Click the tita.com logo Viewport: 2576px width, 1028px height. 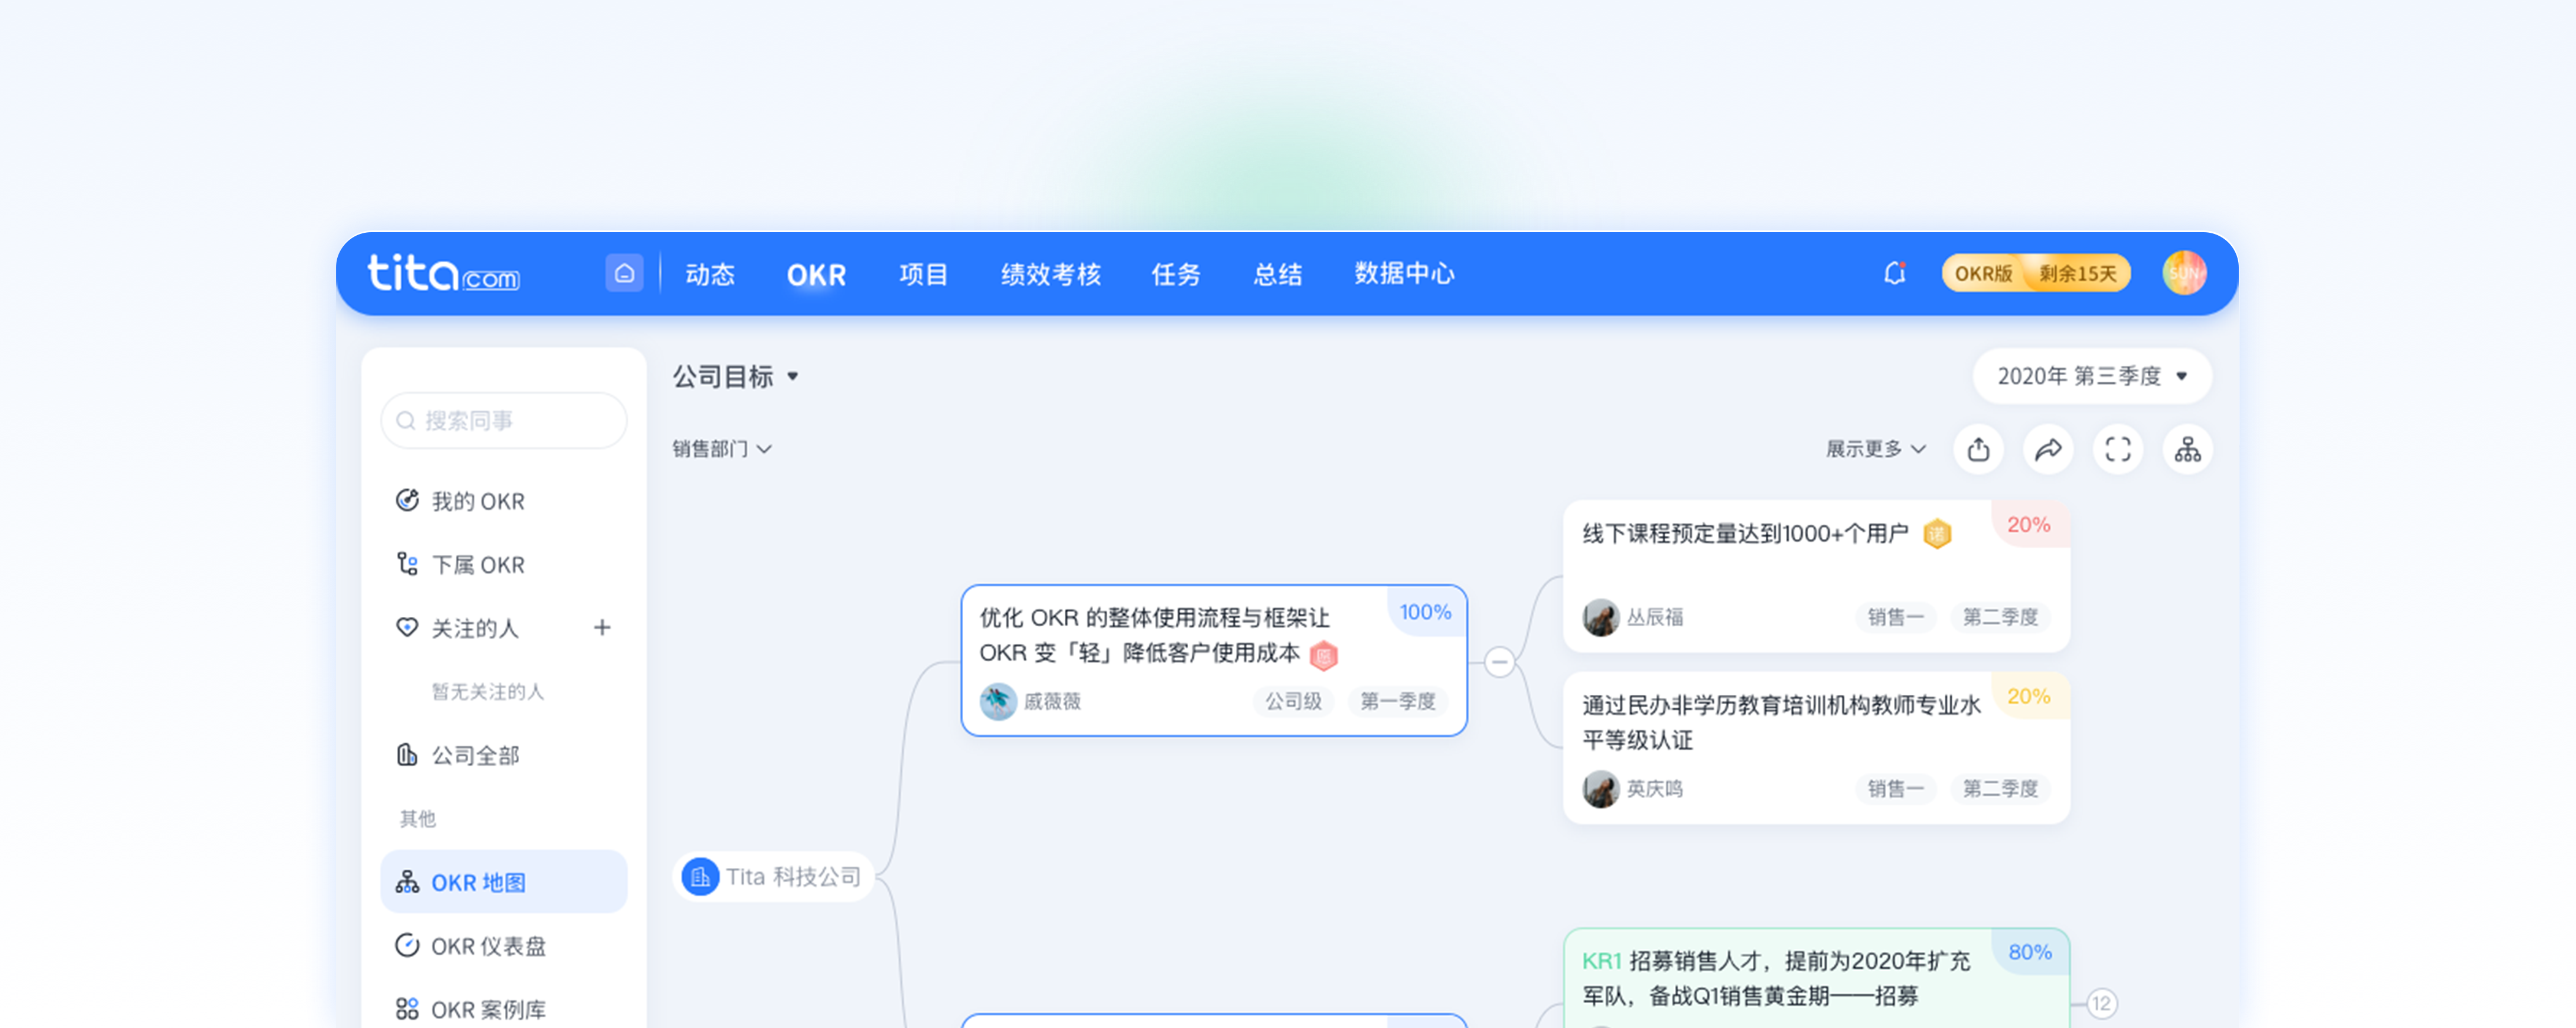click(443, 273)
